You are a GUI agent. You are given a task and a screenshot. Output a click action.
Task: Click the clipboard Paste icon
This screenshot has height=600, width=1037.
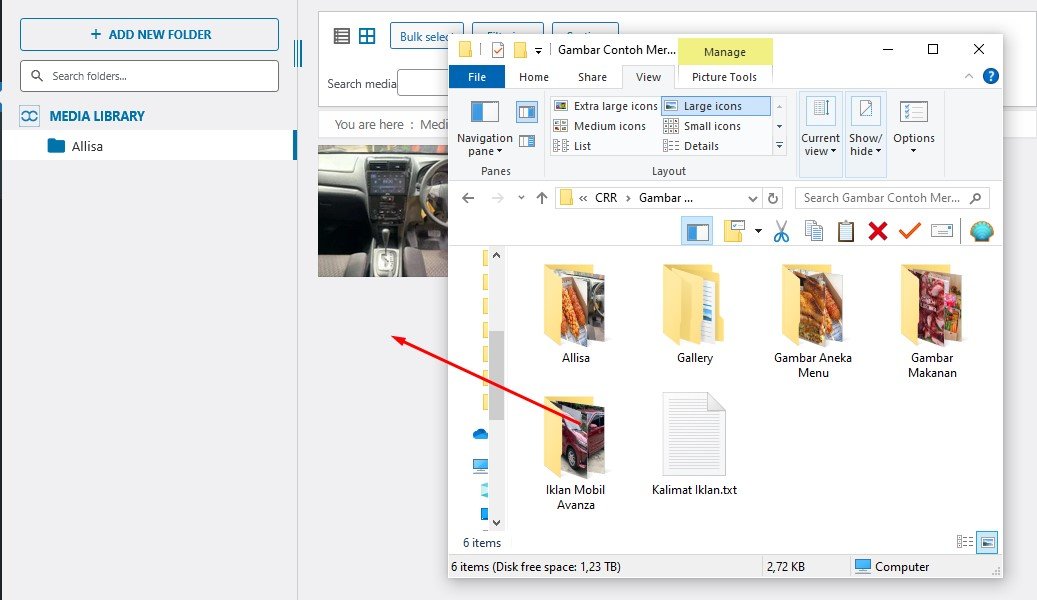(846, 232)
